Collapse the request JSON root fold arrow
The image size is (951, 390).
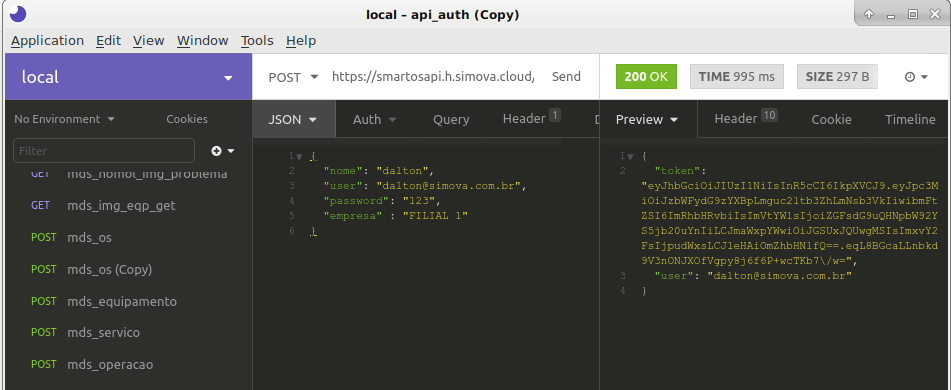[x=299, y=156]
